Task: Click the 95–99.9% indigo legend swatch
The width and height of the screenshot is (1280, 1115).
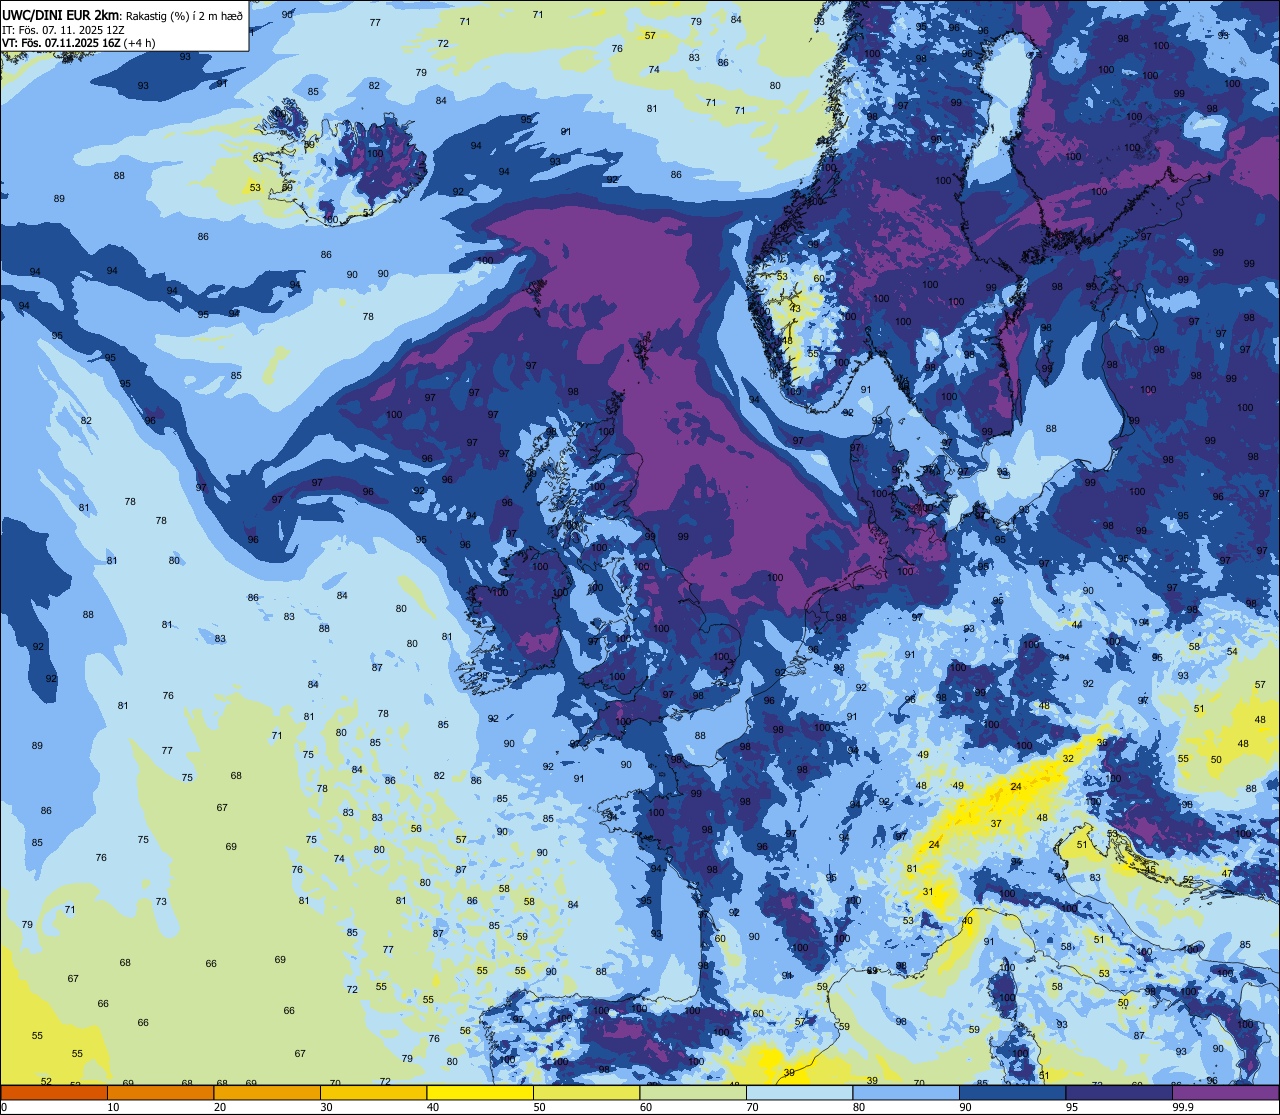Action: (1119, 1093)
